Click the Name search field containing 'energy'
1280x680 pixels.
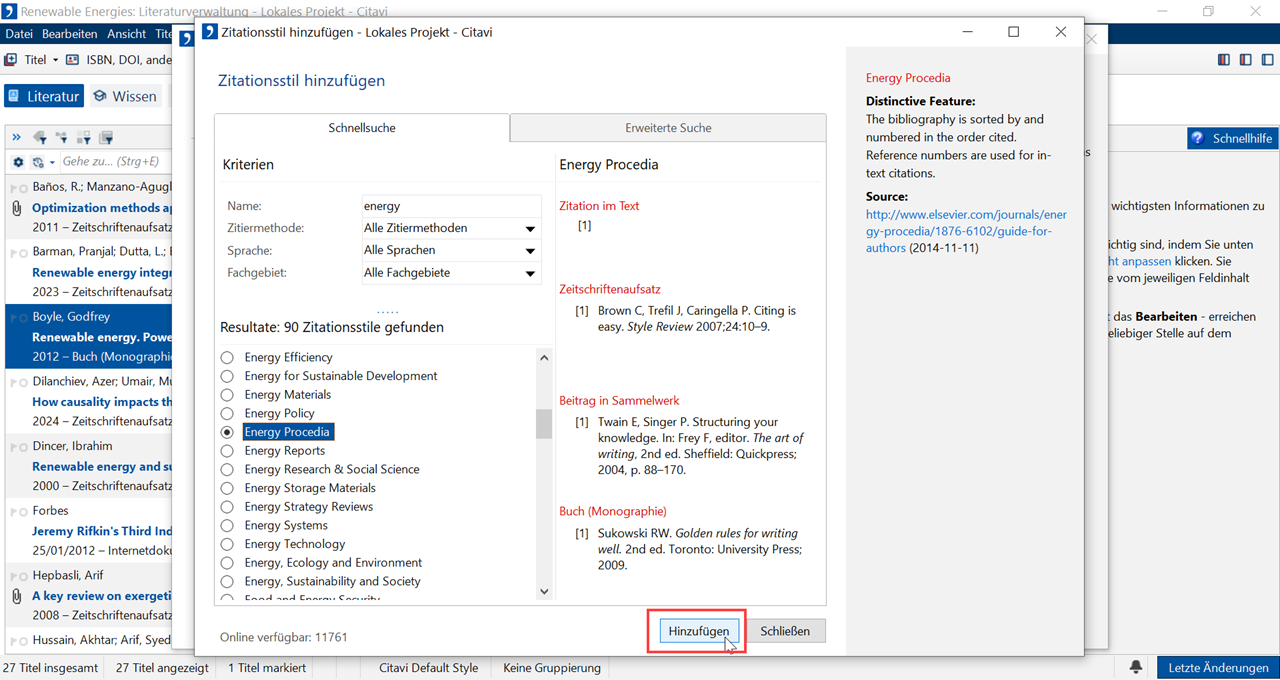click(x=450, y=206)
